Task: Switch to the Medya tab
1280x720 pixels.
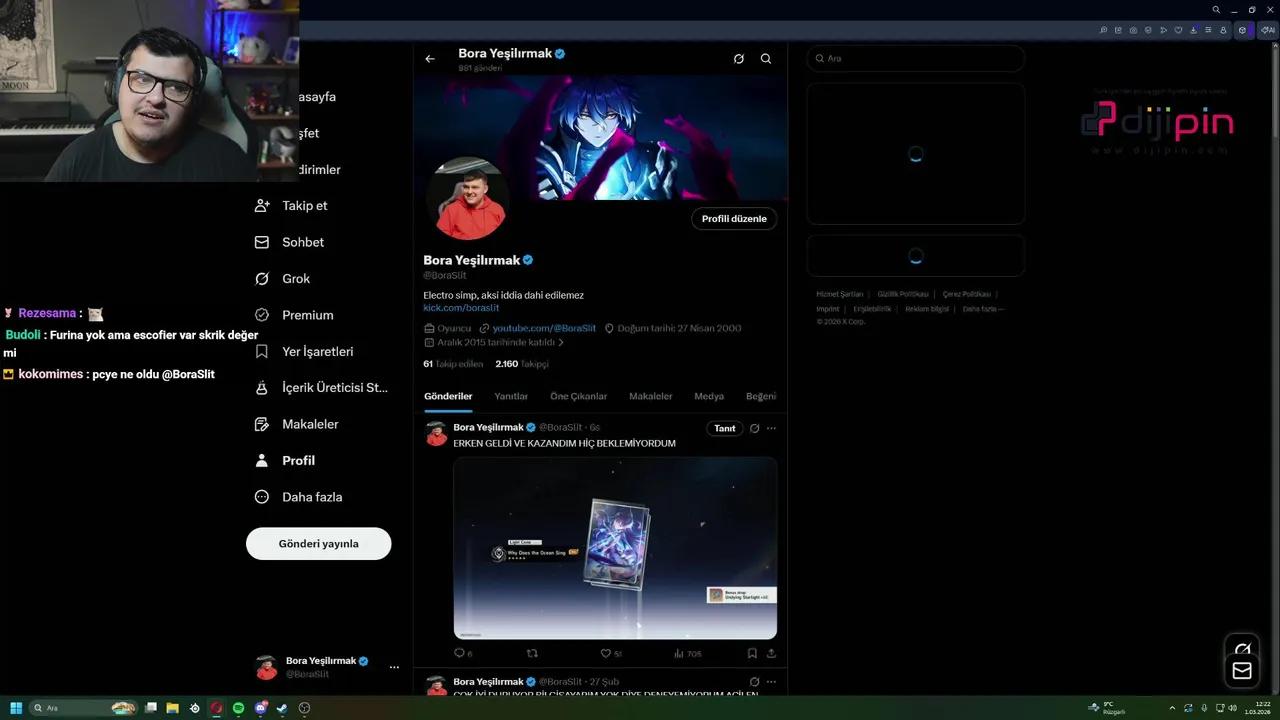Action: pyautogui.click(x=709, y=396)
